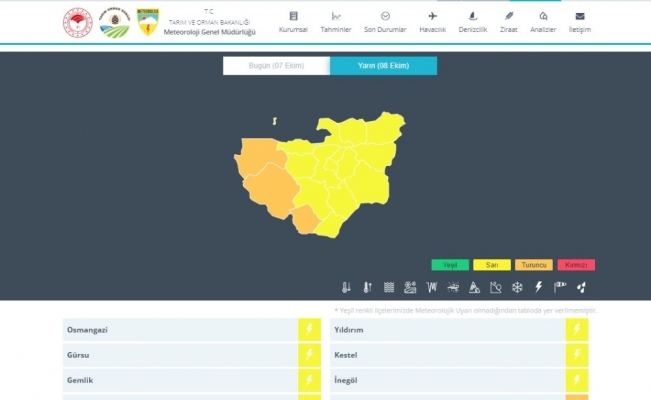Viewport: 651px width, 400px height.
Task: Expand the Son Durumlar menu
Action: (385, 22)
